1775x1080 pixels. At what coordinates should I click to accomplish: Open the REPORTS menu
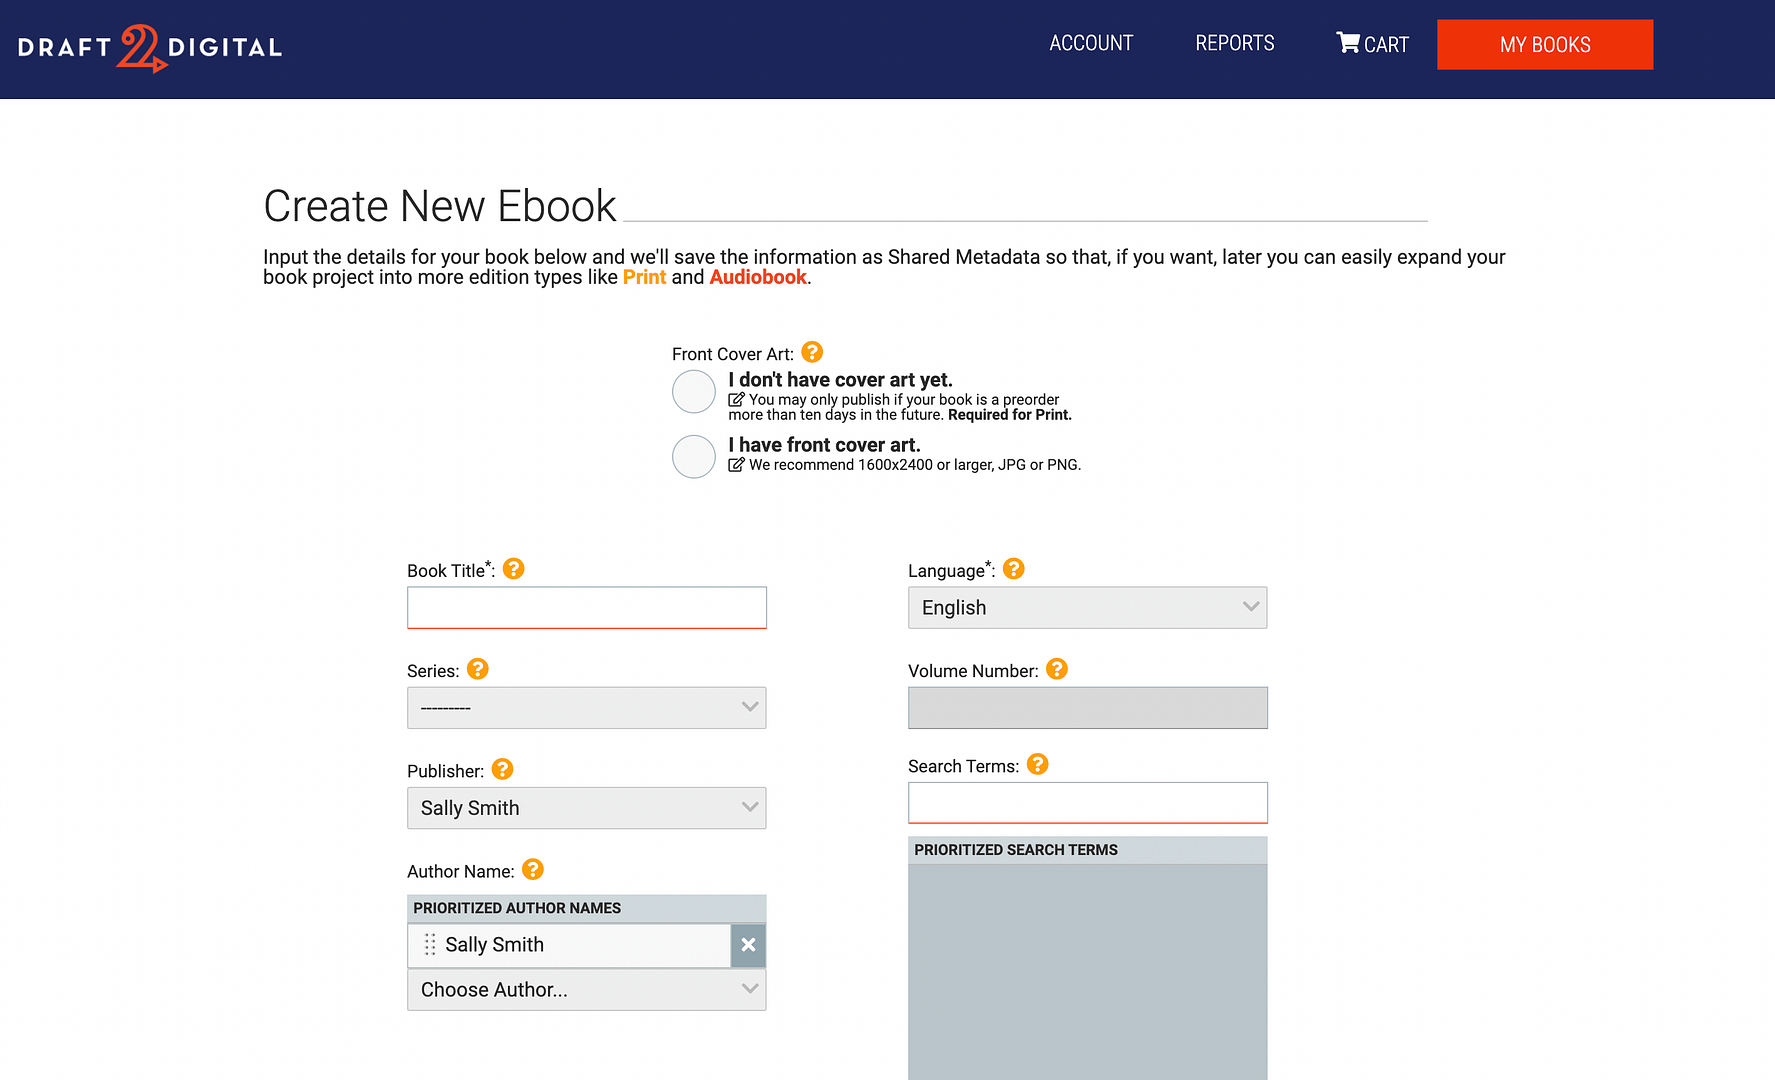pyautogui.click(x=1235, y=43)
